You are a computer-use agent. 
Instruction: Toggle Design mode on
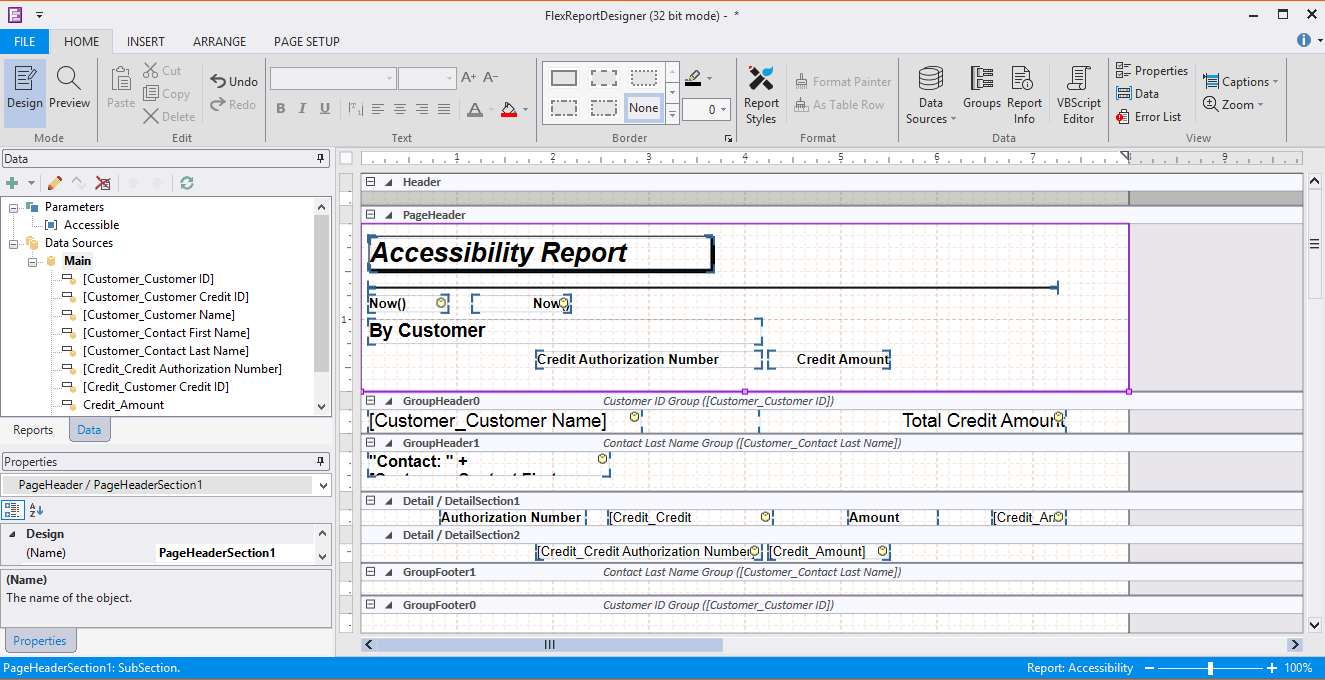tap(25, 88)
